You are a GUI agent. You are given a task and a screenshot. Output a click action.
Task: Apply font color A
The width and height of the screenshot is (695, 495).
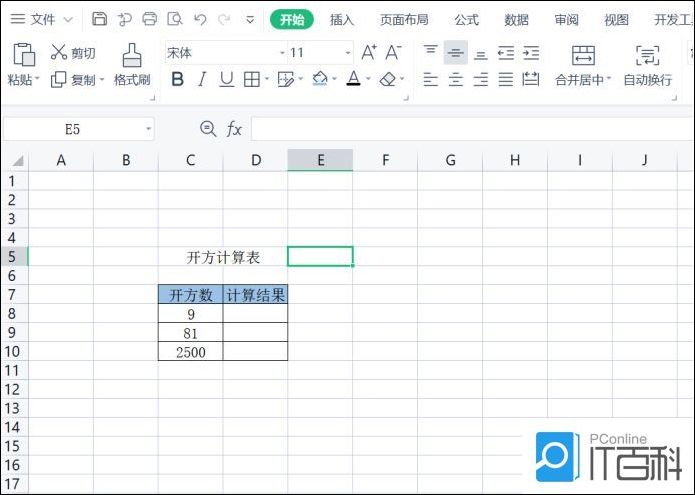click(x=353, y=79)
